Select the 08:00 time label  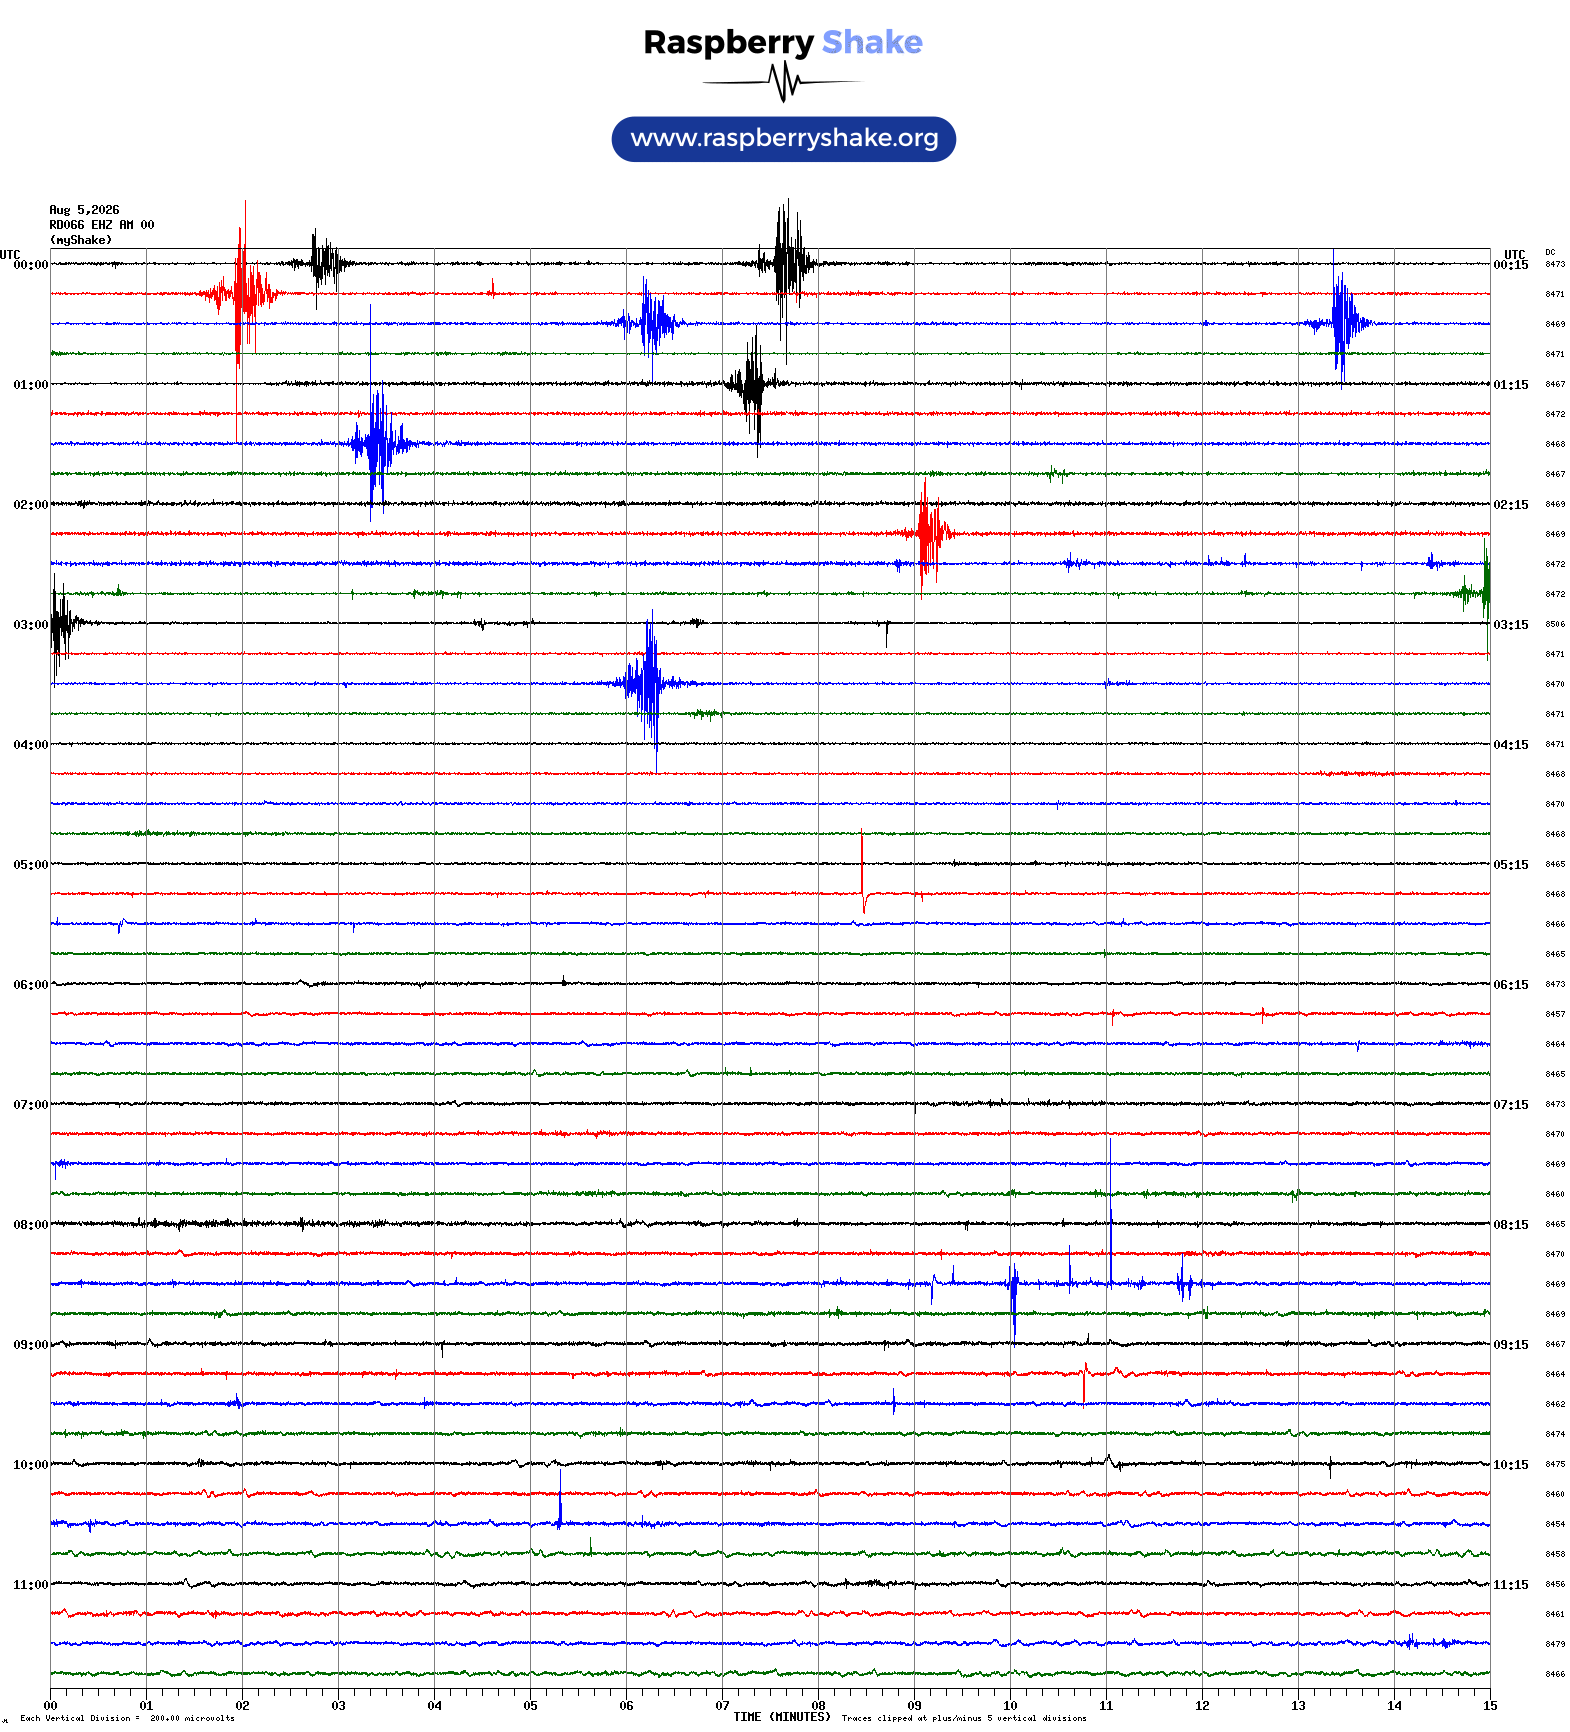(x=31, y=1225)
